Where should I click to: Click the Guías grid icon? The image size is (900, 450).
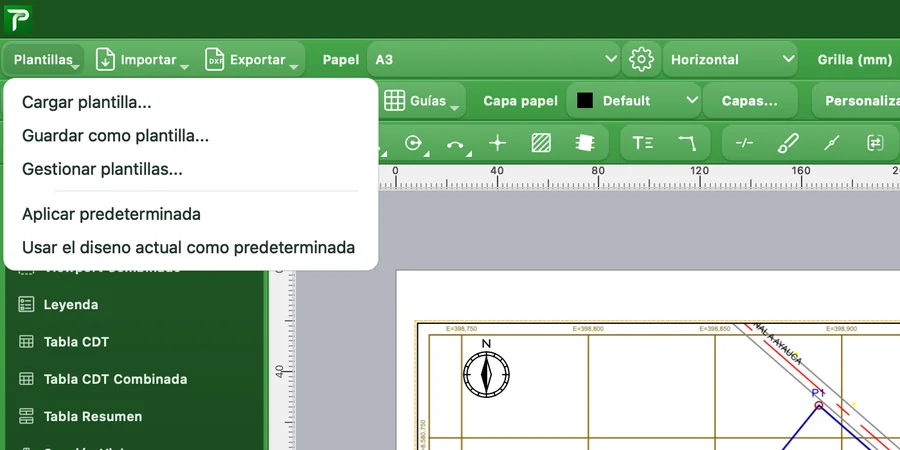(394, 101)
